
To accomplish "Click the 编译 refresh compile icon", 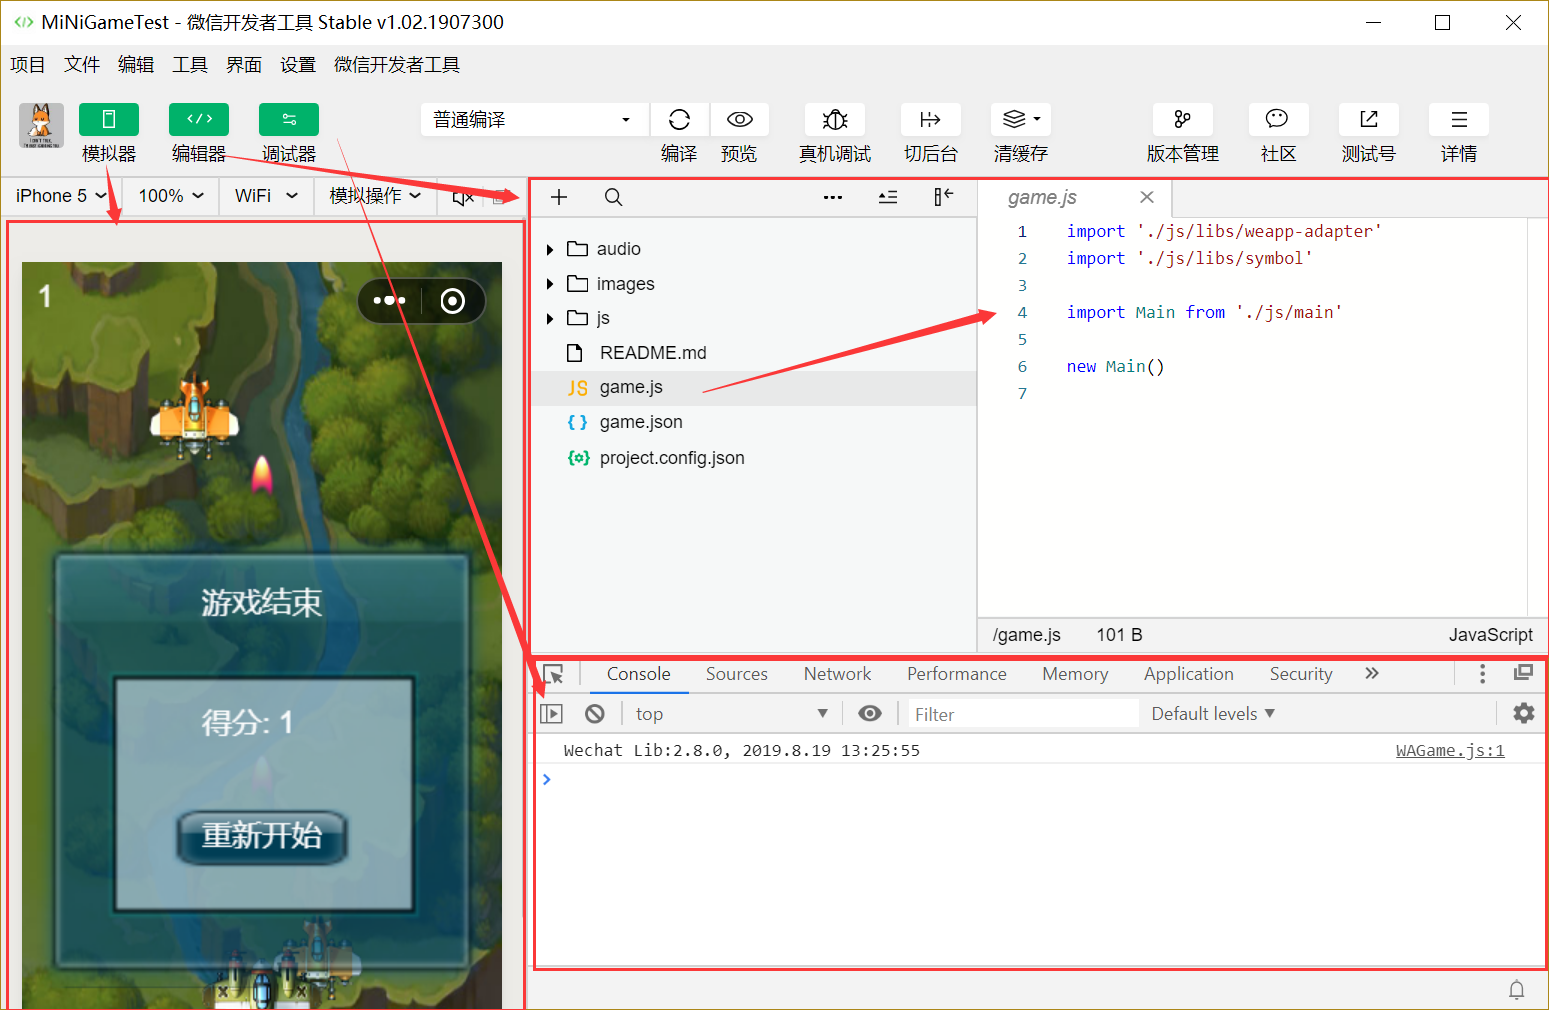I will pyautogui.click(x=680, y=120).
